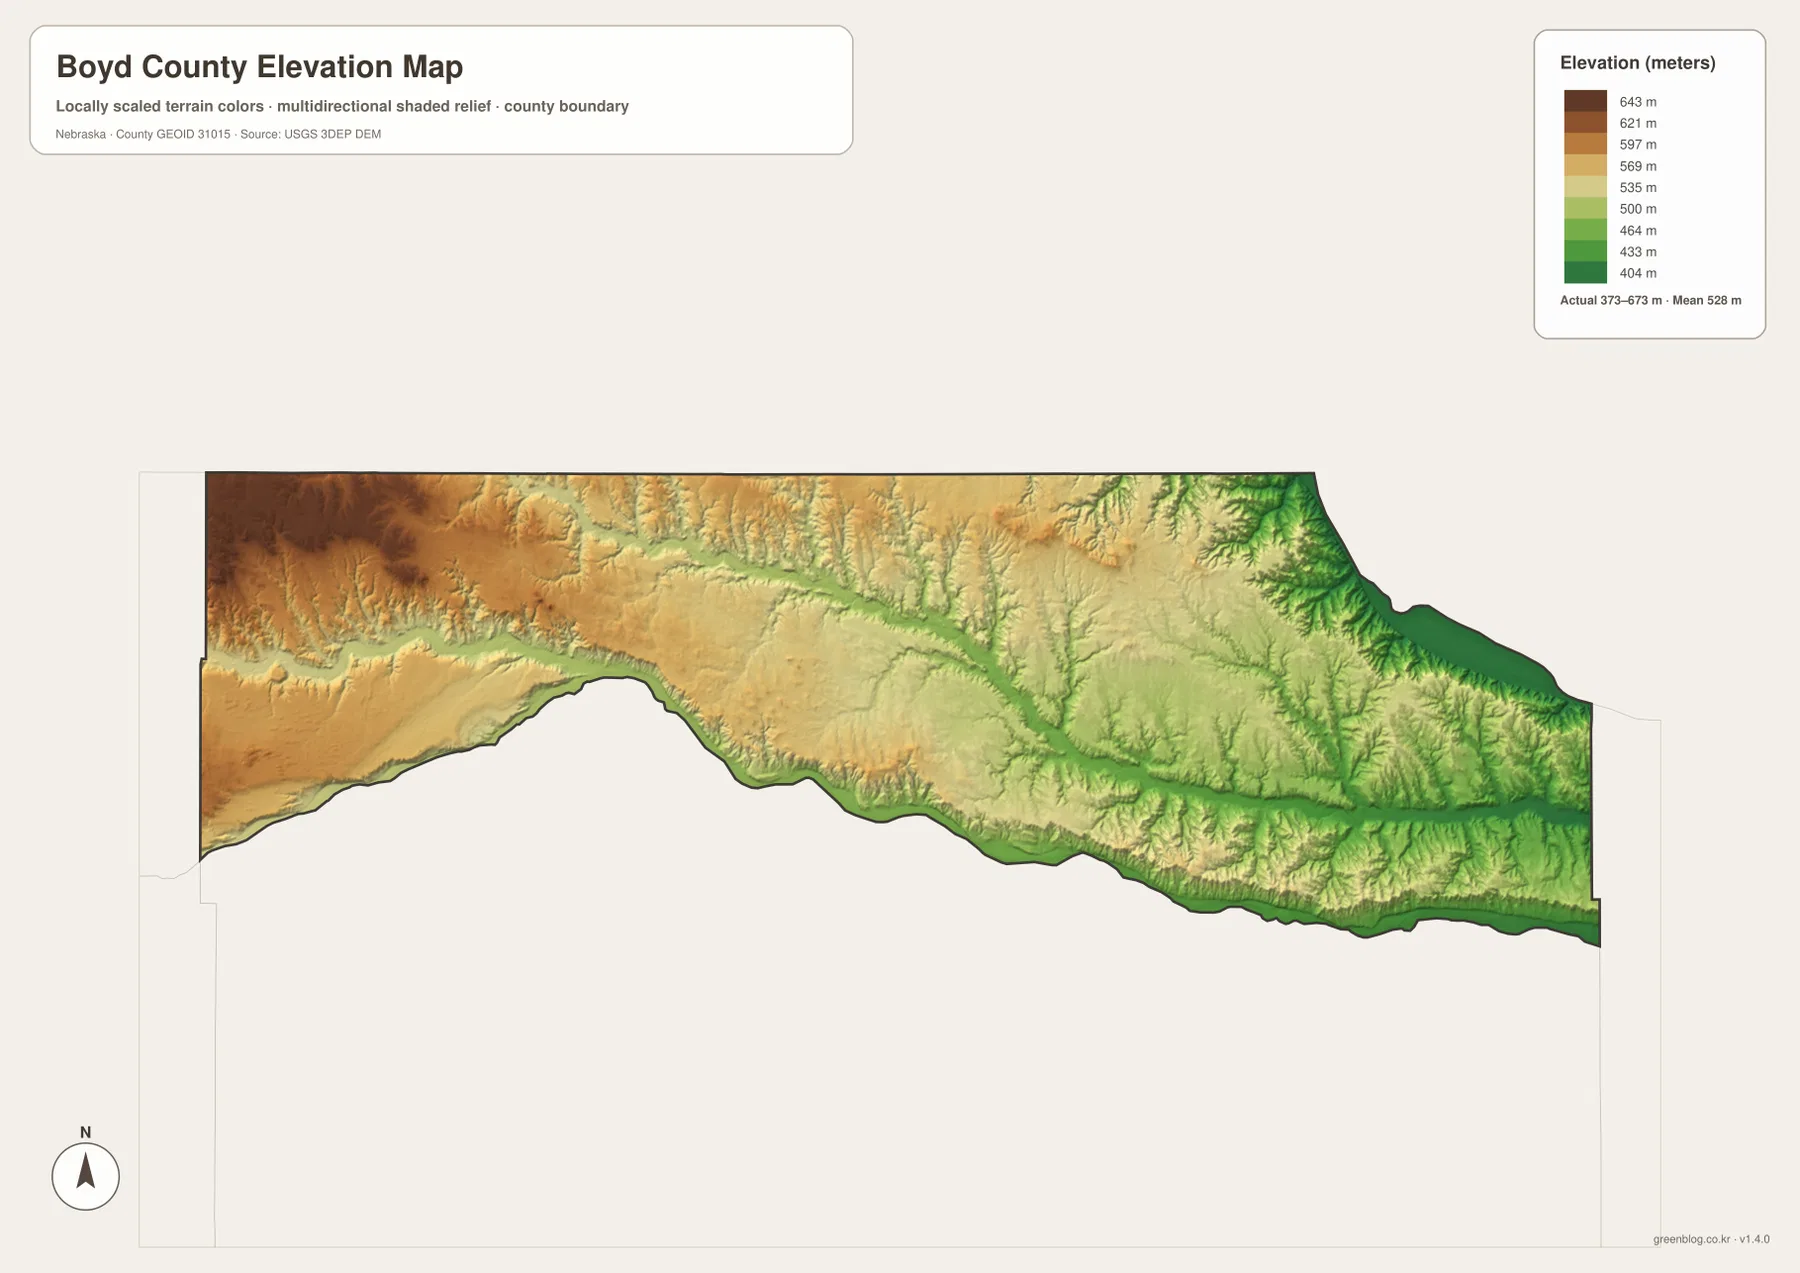Pick the 500 m light green swatch
This screenshot has width=1800, height=1273.
click(1585, 208)
